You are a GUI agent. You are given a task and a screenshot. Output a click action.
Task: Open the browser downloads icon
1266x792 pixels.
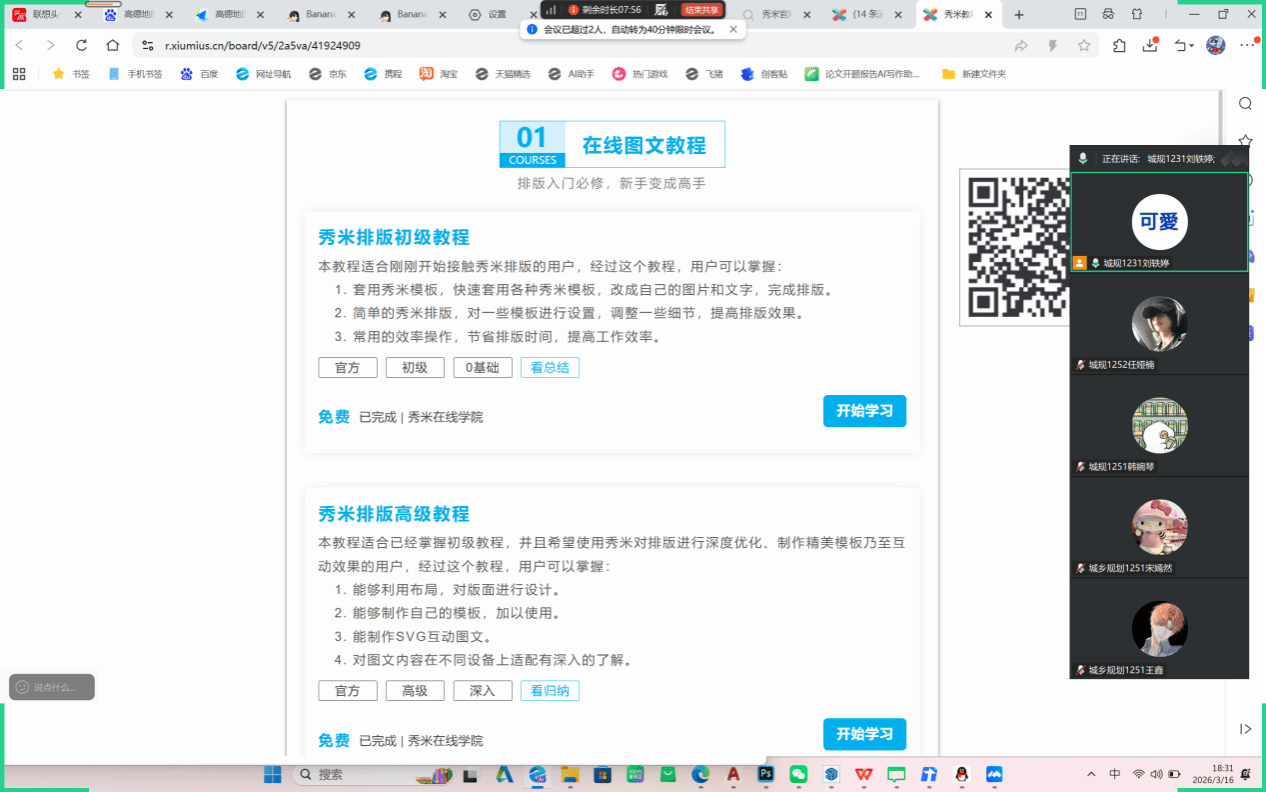coord(1150,45)
